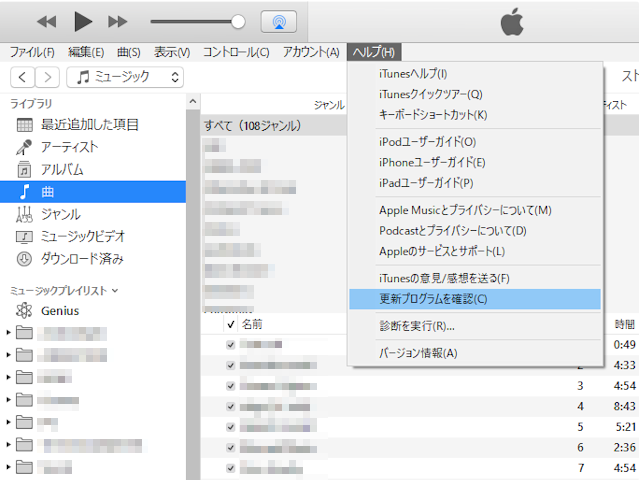Open キーボードショートカット(K) entry
Viewport: 641px width, 480px height.
tap(475, 115)
